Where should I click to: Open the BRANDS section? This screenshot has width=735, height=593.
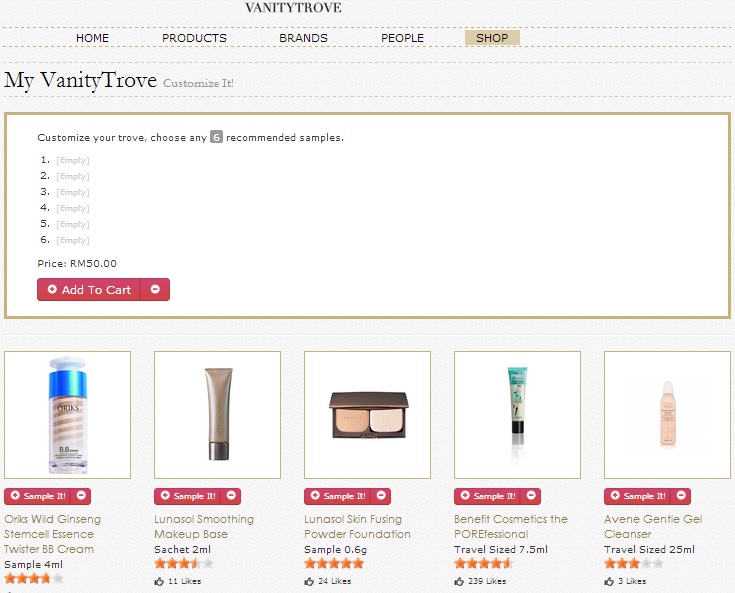pyautogui.click(x=303, y=38)
